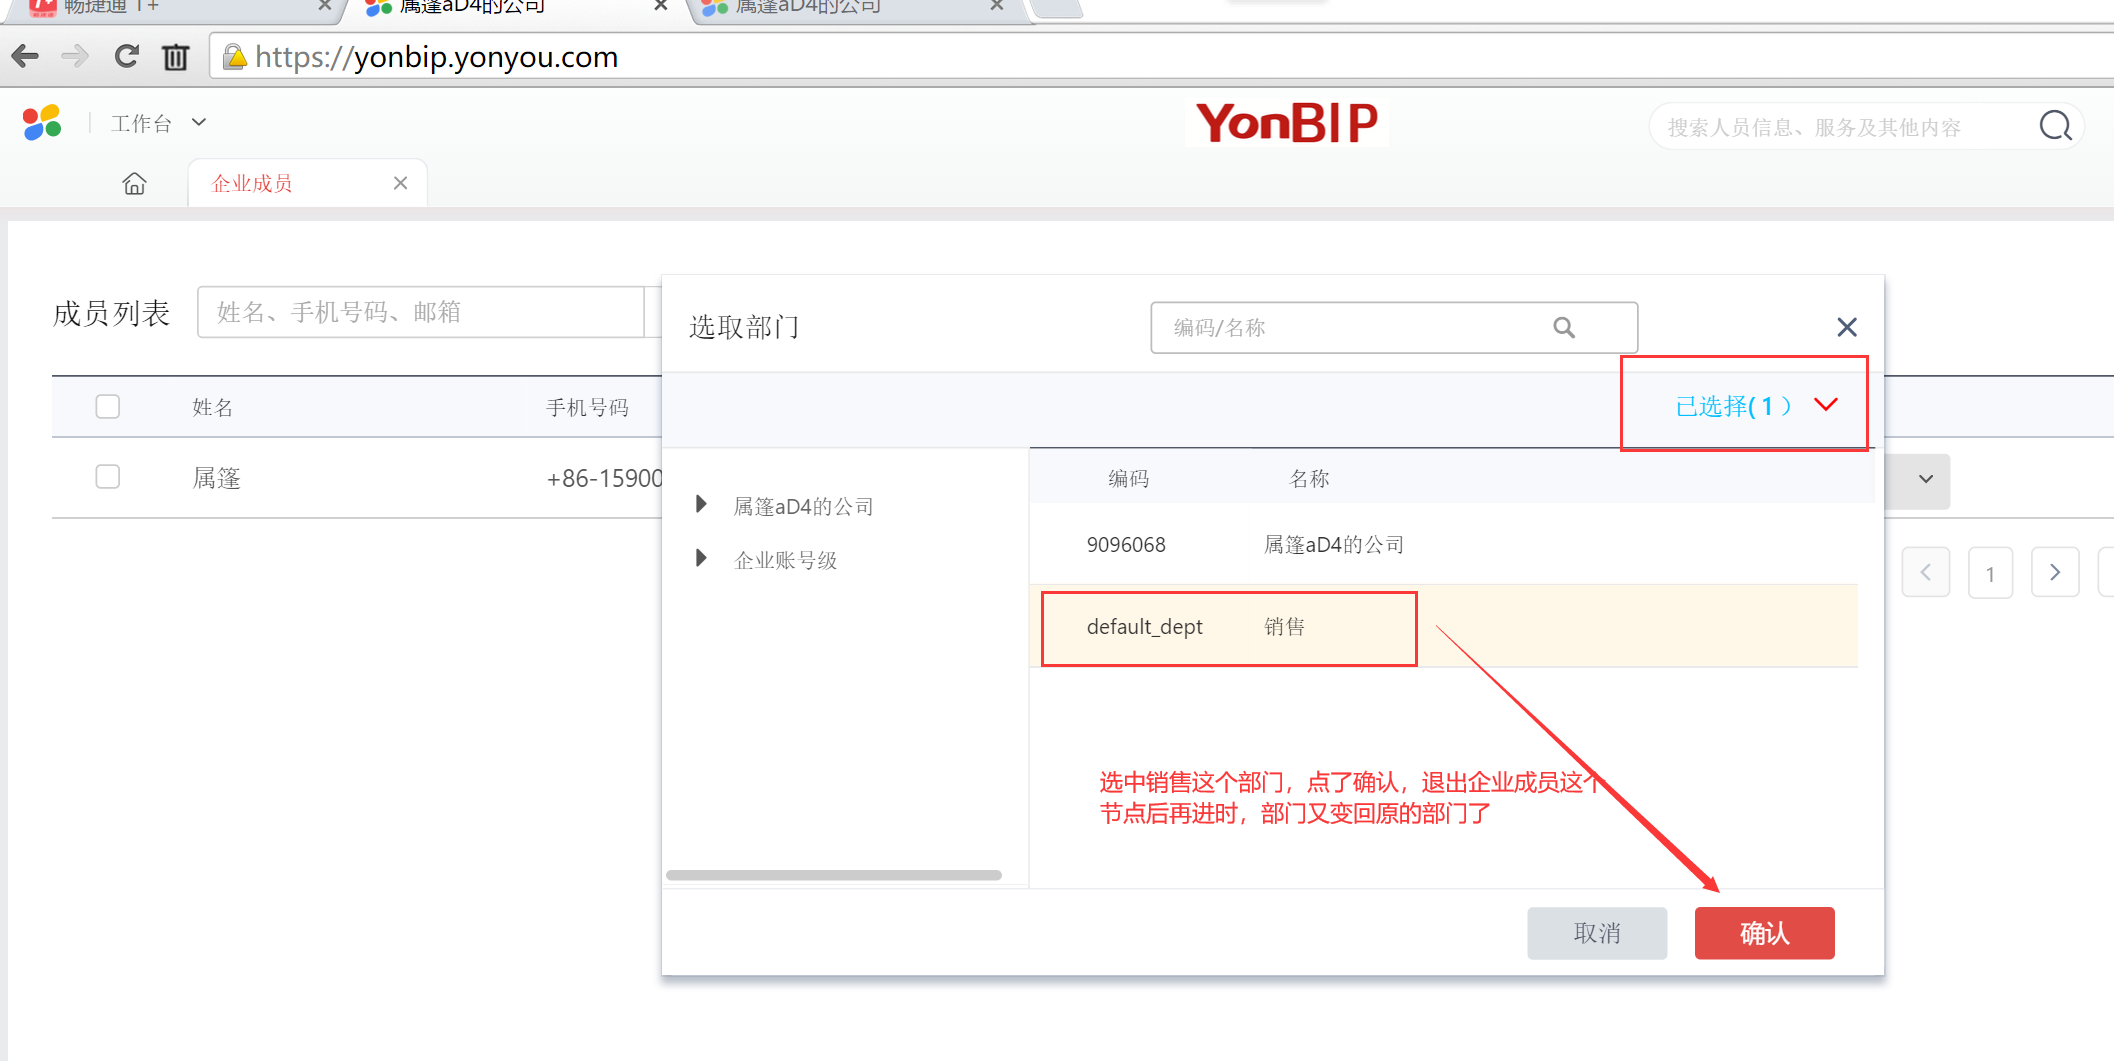2114x1061 pixels.
Task: Click the 名称 column header
Action: (1309, 478)
